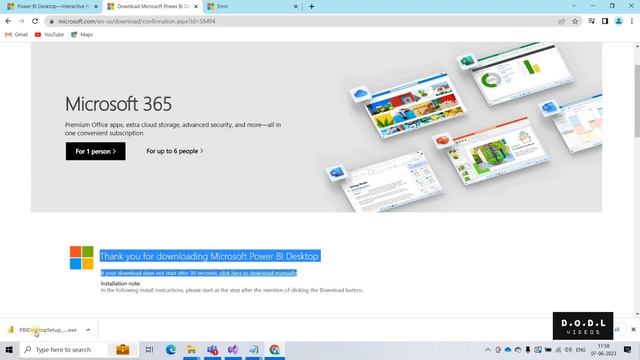Click the Installation note text

(x=120, y=283)
